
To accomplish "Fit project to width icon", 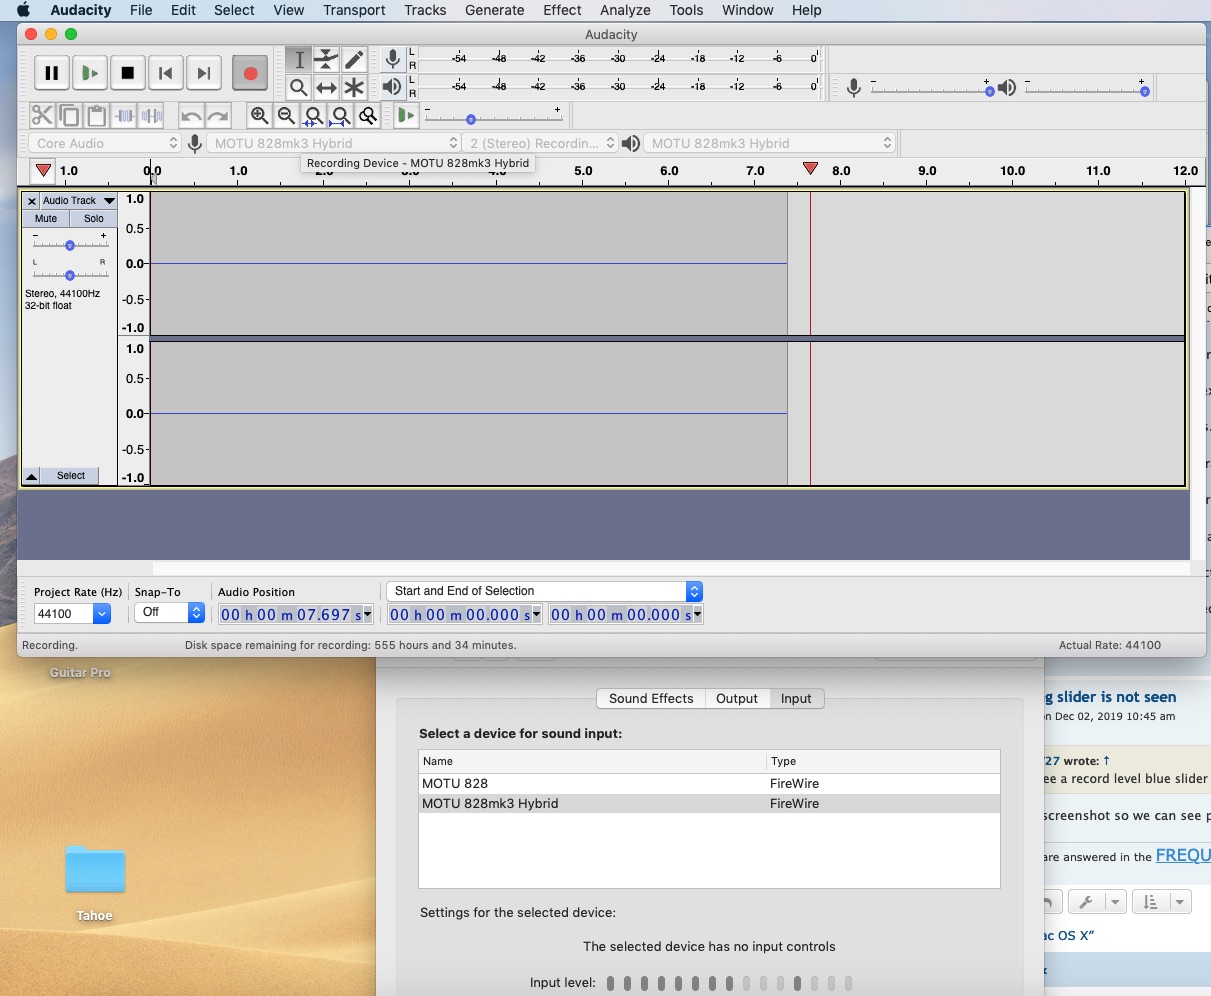I will click(x=340, y=116).
